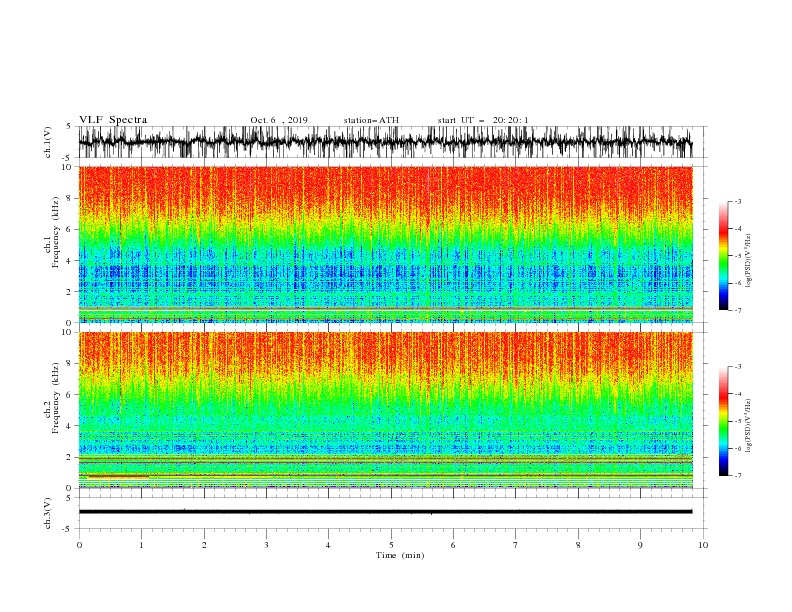The height and width of the screenshot is (612, 792).
Task: Click the time axis tick label "5"
Action: 391,545
